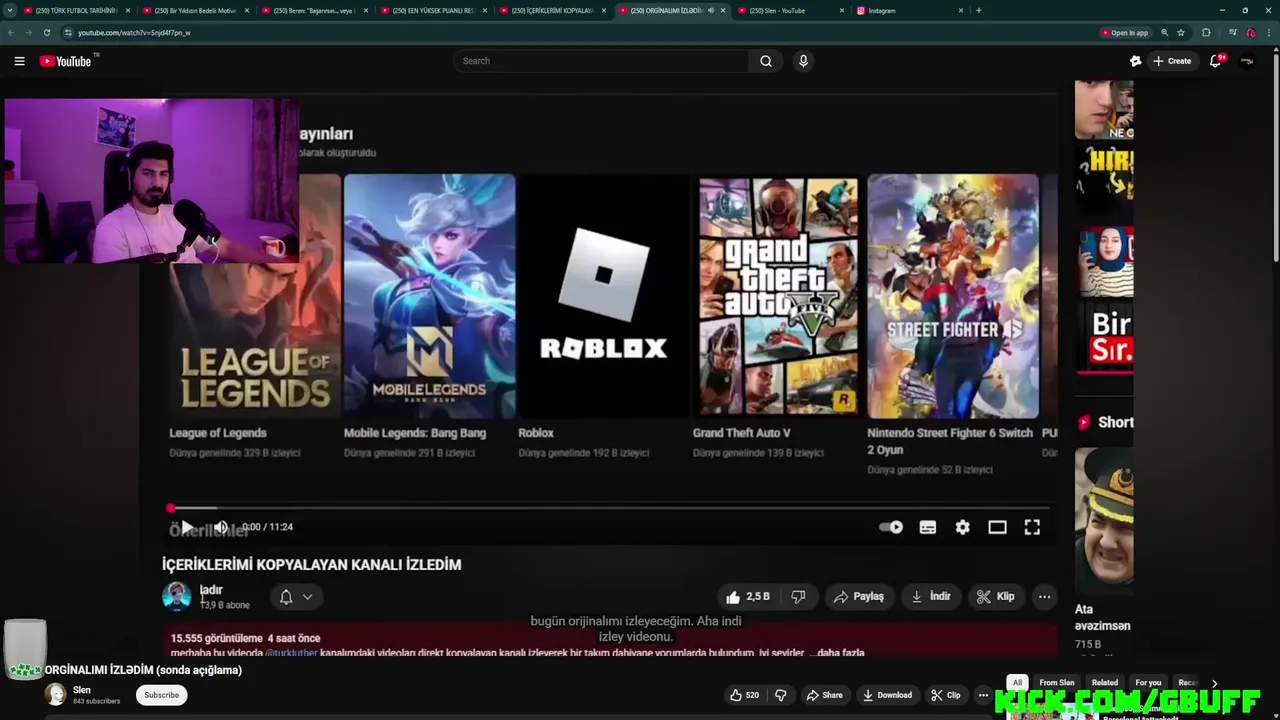The image size is (1280, 720).
Task: Click the star-shaped icon beside Create
Action: pos(1135,61)
